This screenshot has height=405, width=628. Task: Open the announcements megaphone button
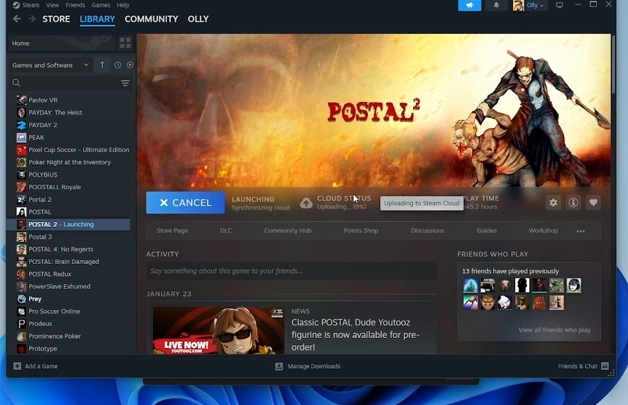(469, 5)
